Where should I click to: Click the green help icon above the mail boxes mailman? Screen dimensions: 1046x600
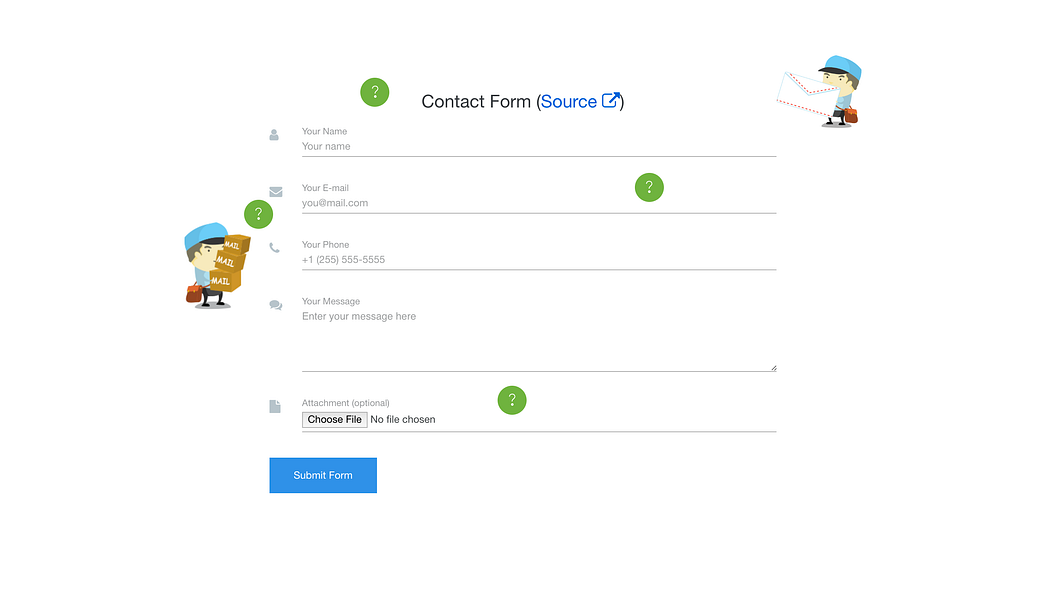click(x=258, y=214)
